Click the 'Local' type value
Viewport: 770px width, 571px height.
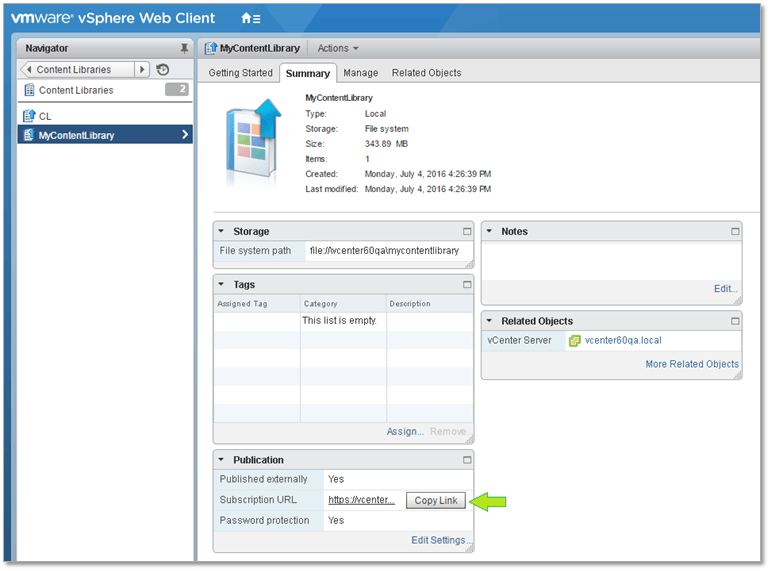375,113
